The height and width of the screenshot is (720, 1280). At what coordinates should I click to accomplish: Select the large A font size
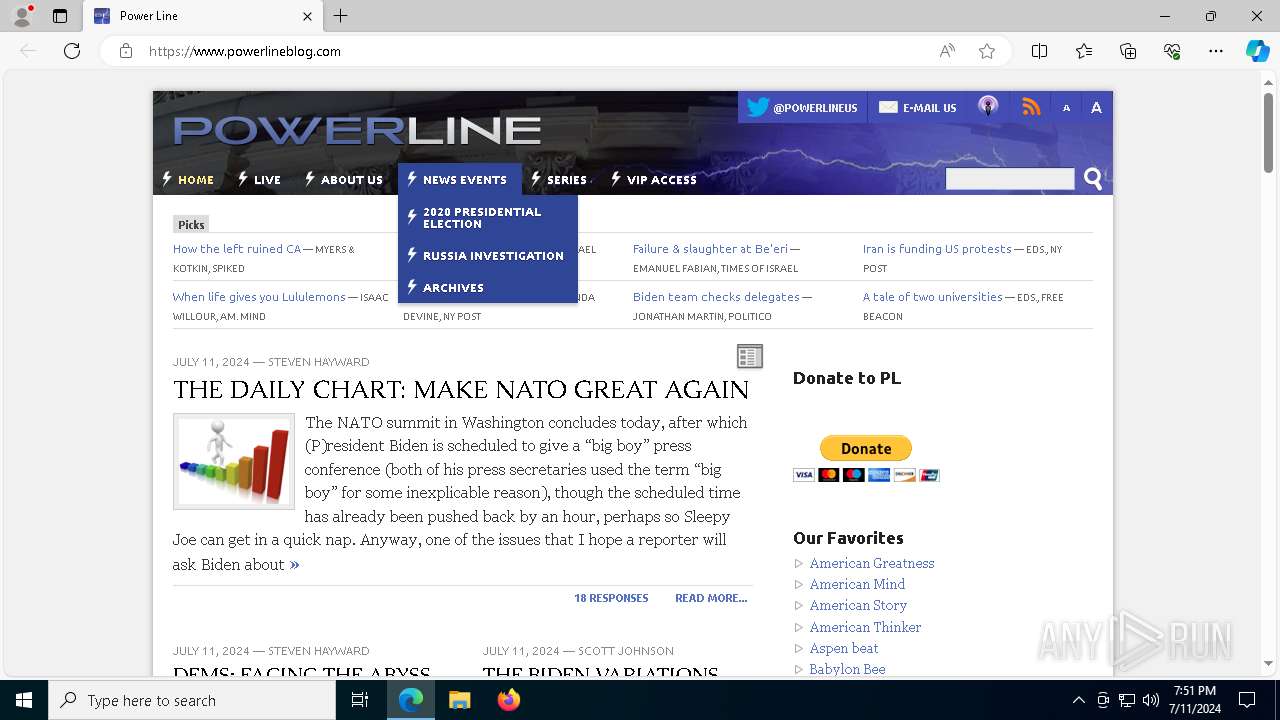tap(1096, 107)
